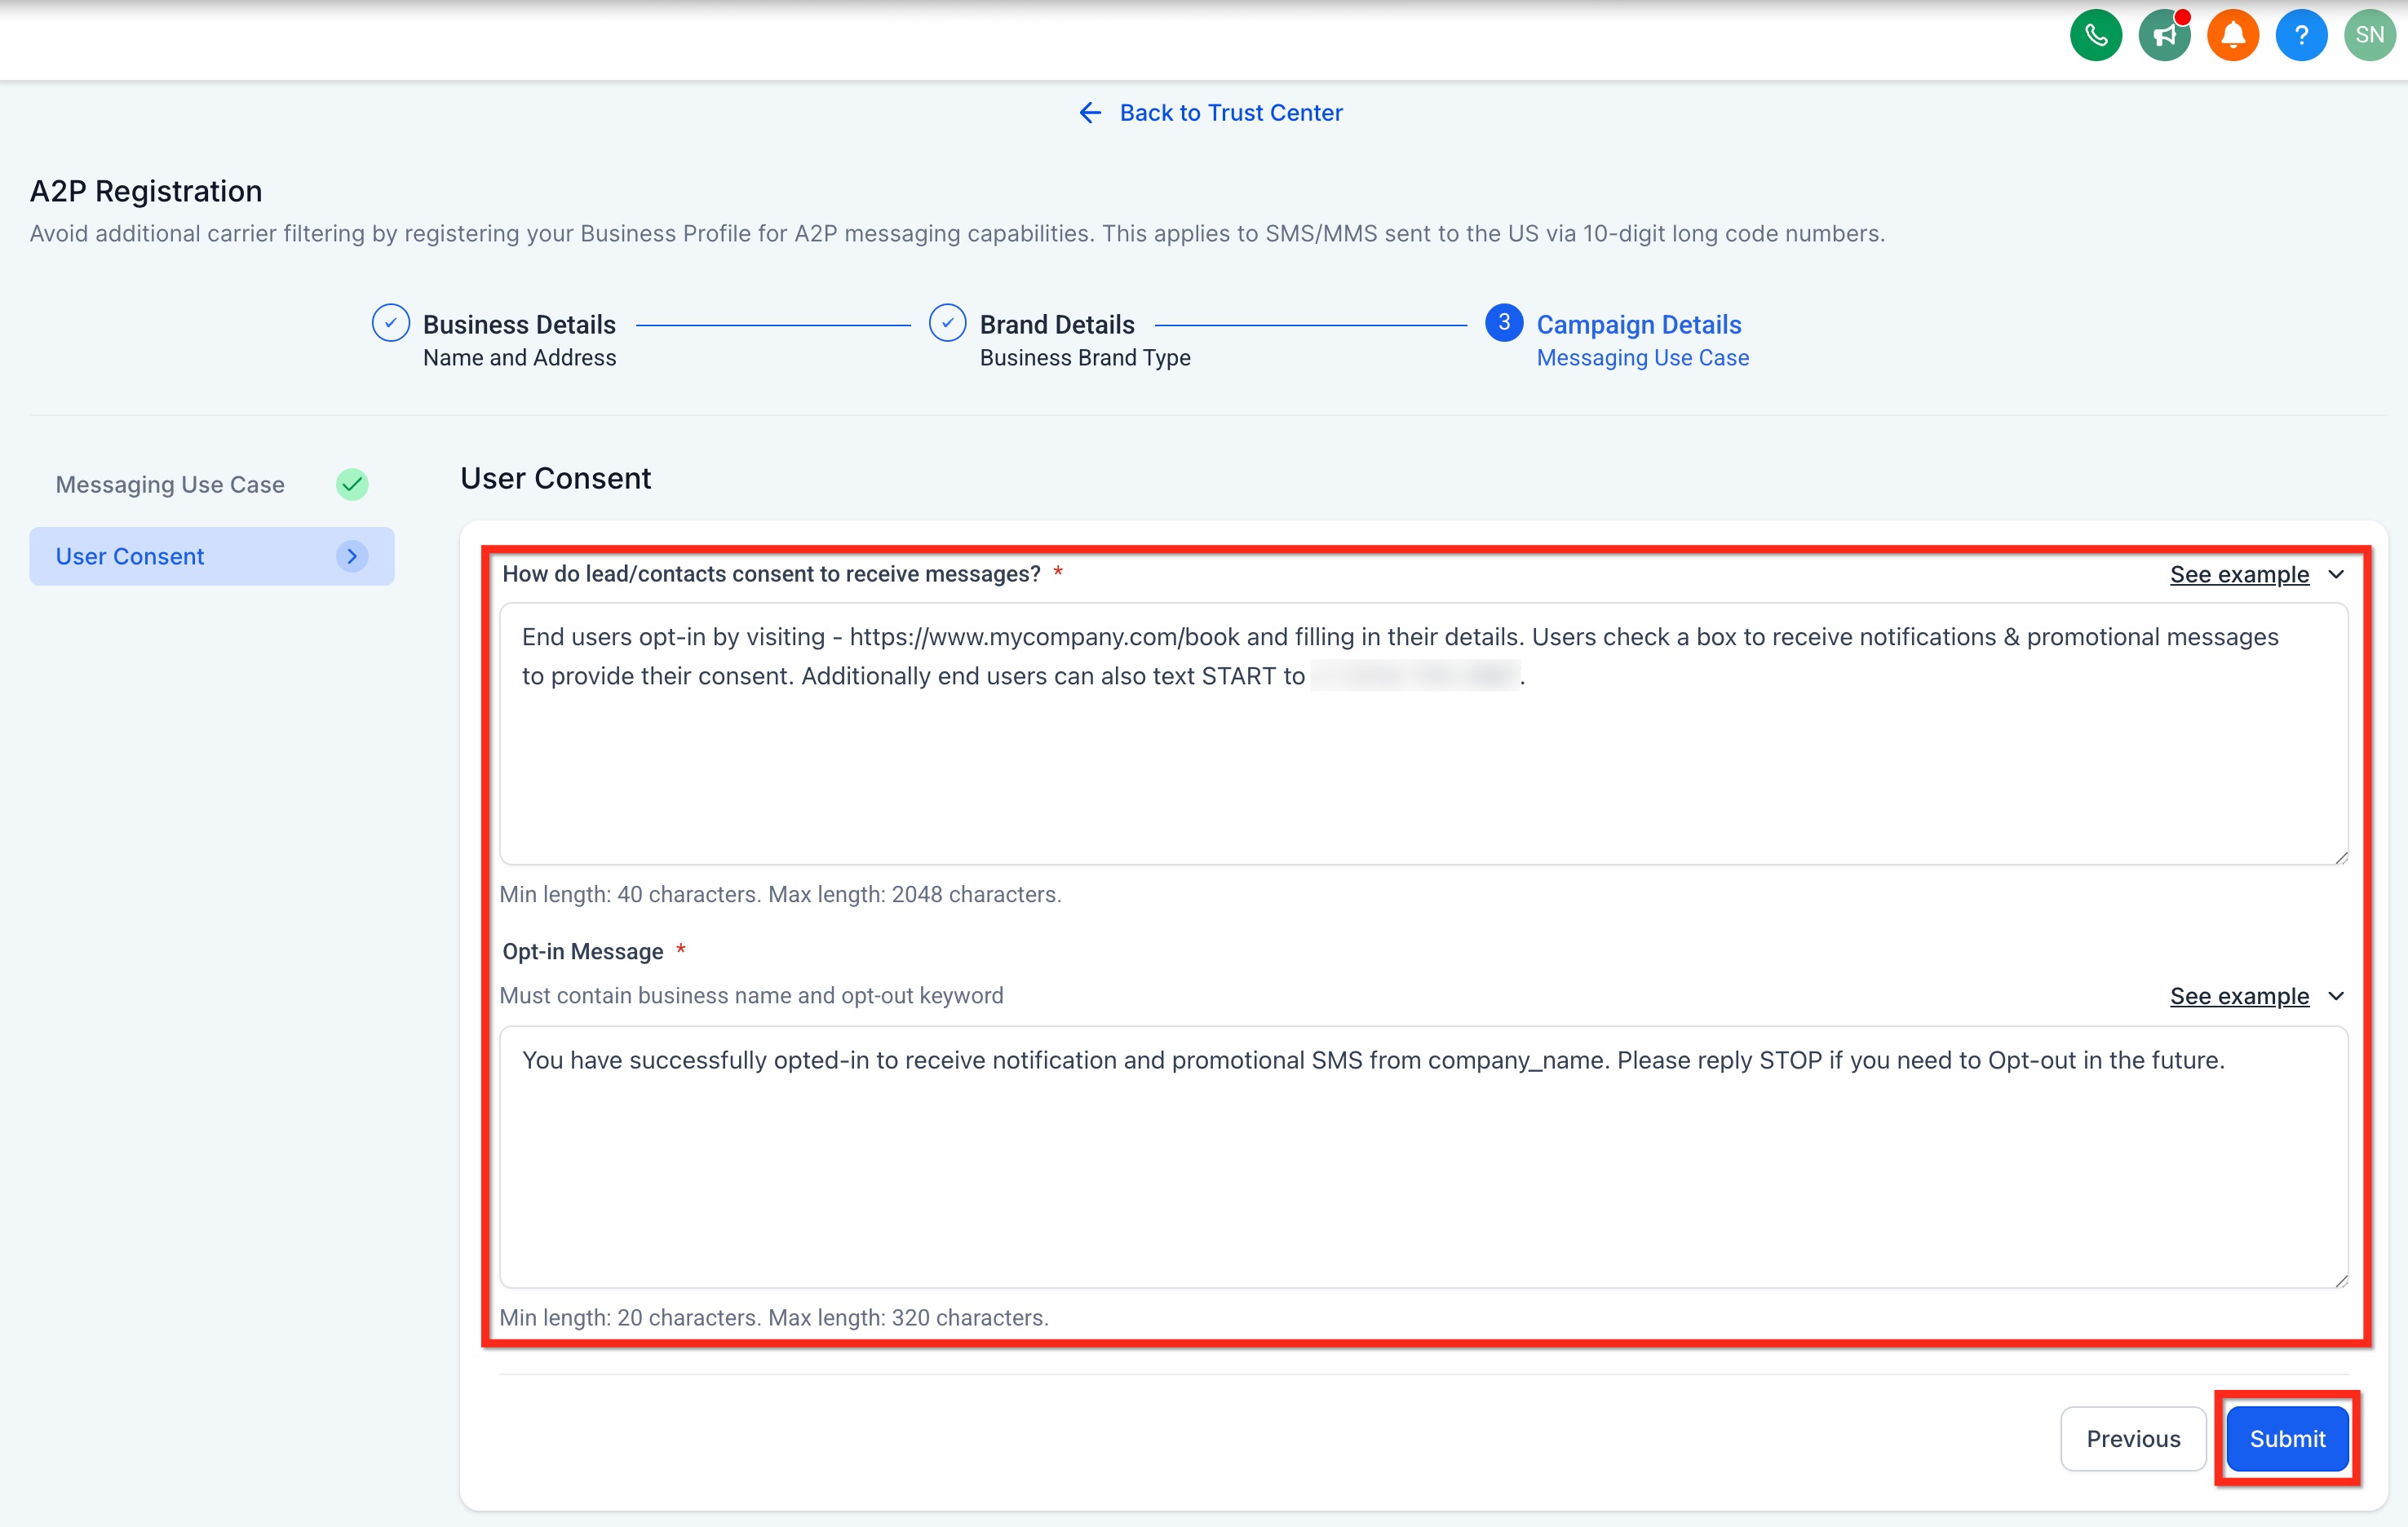Select the User Consent sidebar item
The width and height of the screenshot is (2408, 1527).
tap(130, 556)
